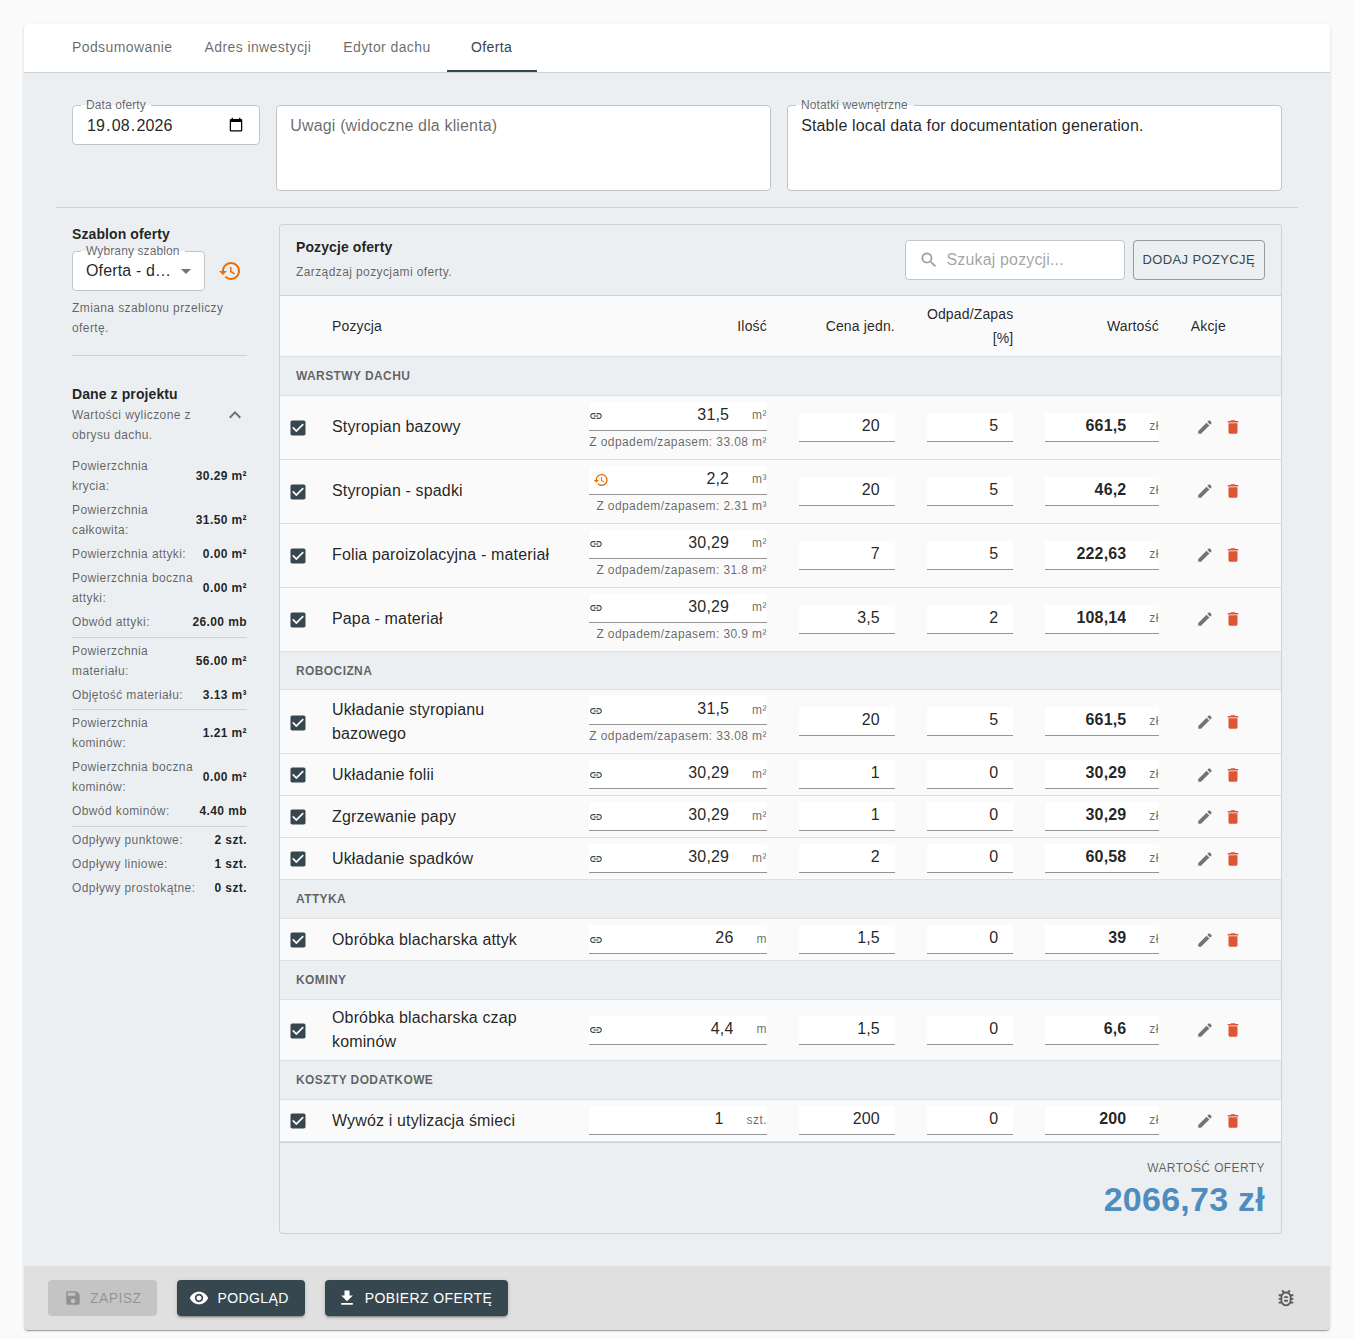This screenshot has width=1354, height=1339.
Task: Click the Cena jedn. field of Papa - materiał
Action: click(x=847, y=618)
